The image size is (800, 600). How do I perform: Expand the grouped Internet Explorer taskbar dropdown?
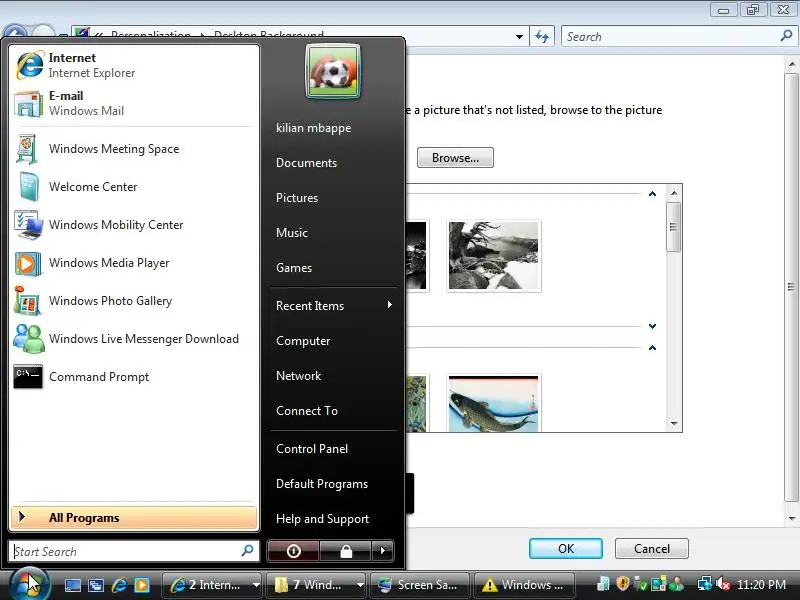click(256, 585)
